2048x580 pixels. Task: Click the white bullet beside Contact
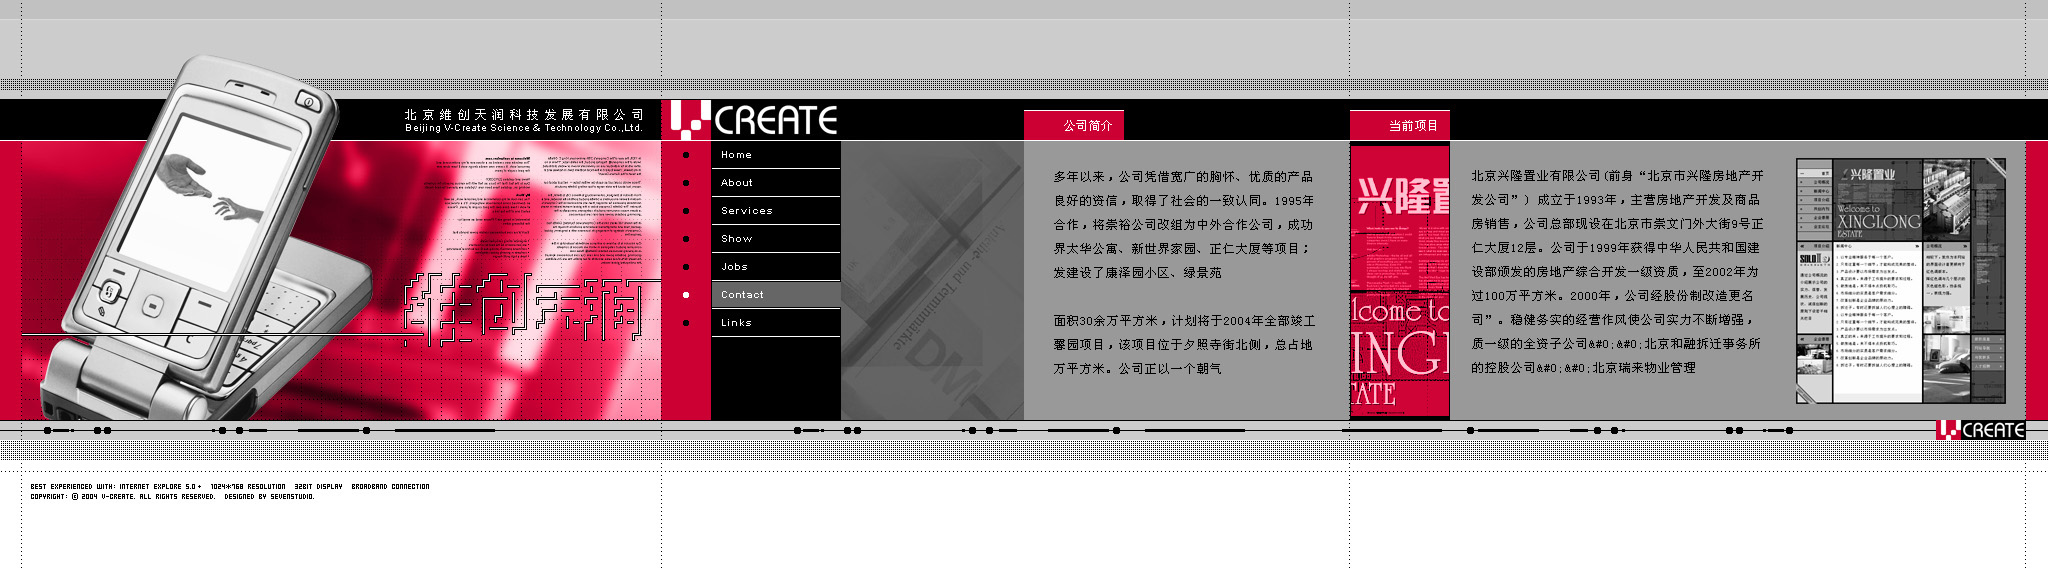(686, 295)
